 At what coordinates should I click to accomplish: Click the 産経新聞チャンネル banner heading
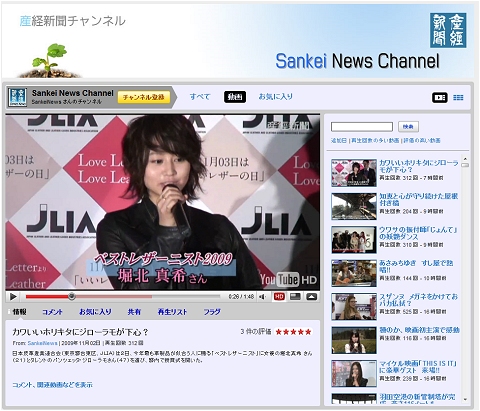(x=73, y=21)
